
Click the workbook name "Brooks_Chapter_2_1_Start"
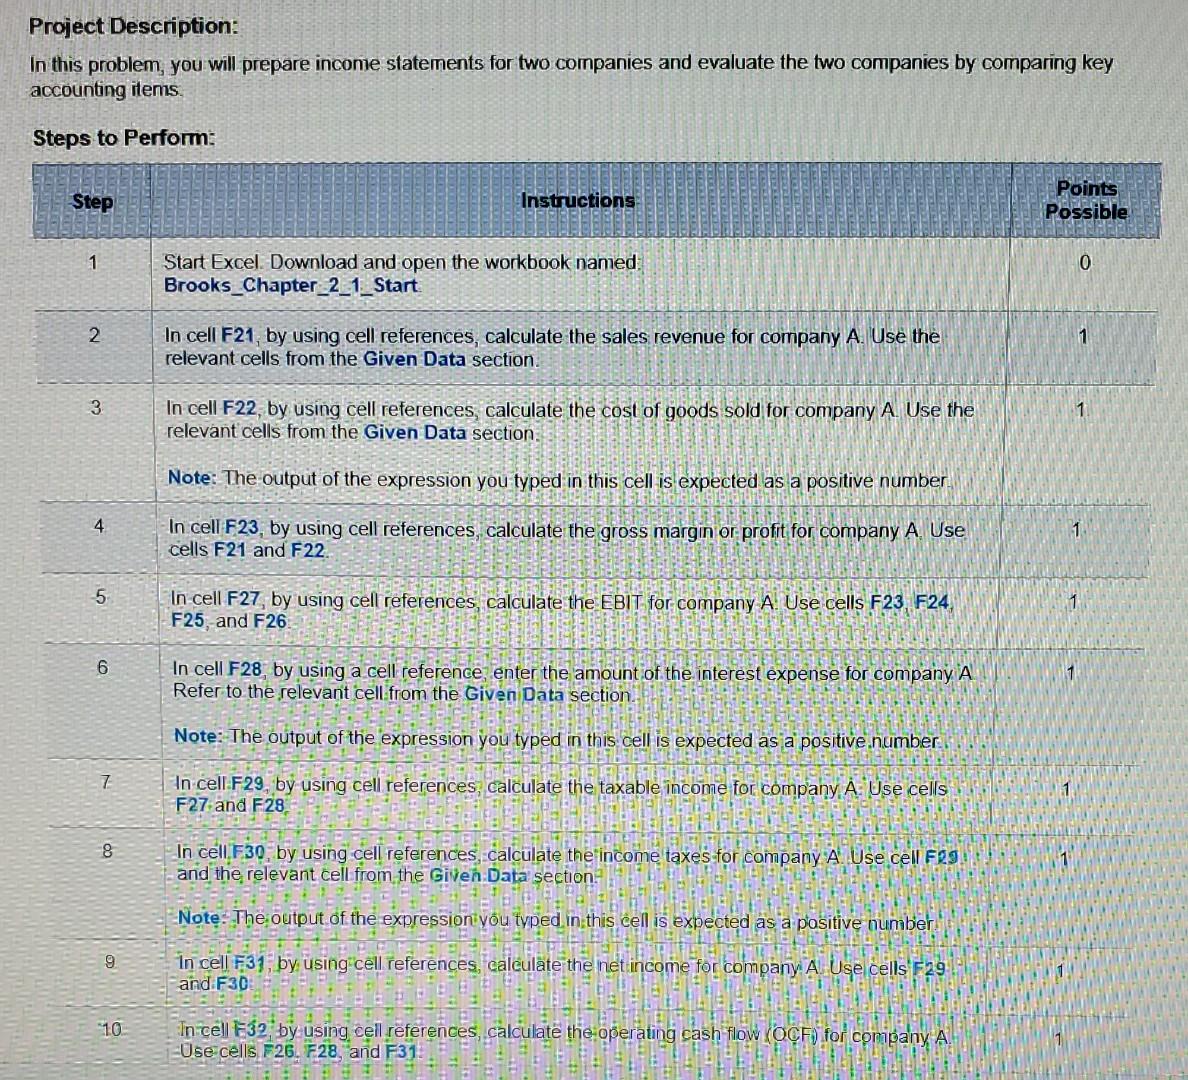click(291, 286)
